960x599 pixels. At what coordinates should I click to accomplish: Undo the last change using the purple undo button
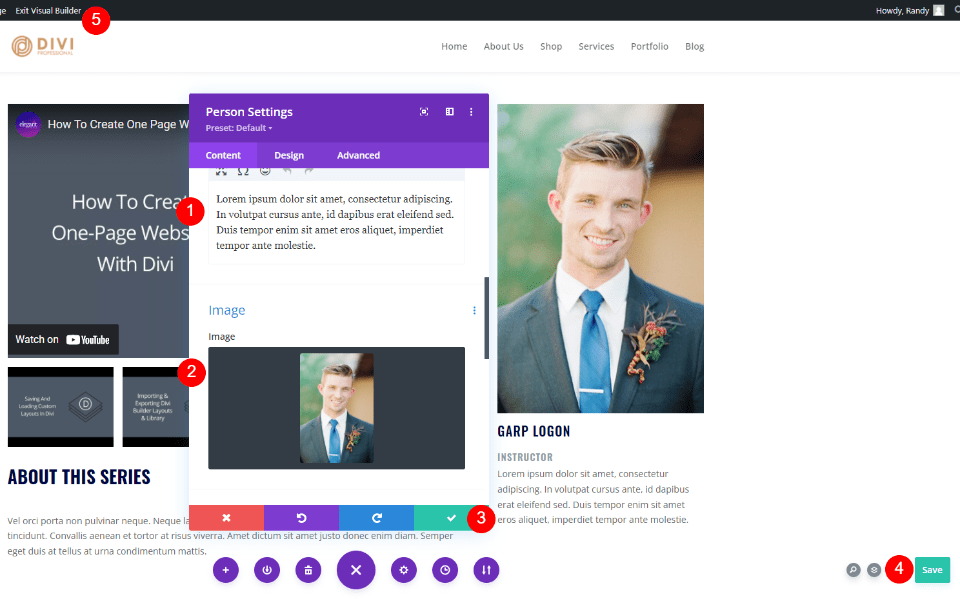[301, 518]
